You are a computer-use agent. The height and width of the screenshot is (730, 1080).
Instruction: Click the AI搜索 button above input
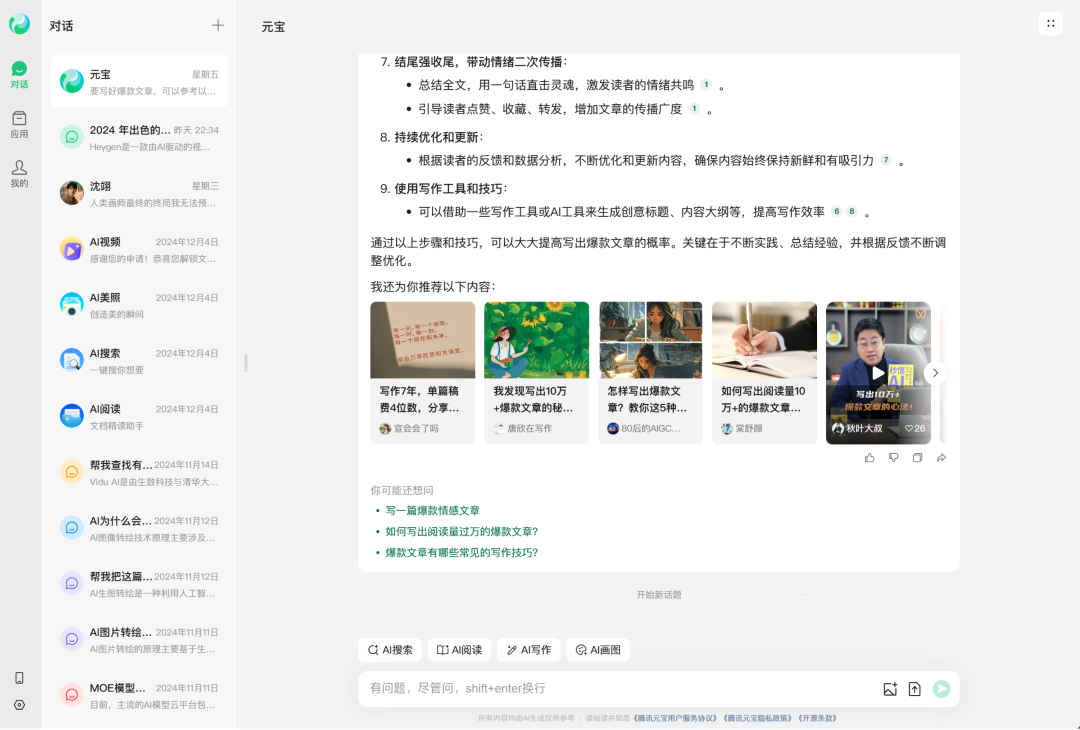point(390,650)
